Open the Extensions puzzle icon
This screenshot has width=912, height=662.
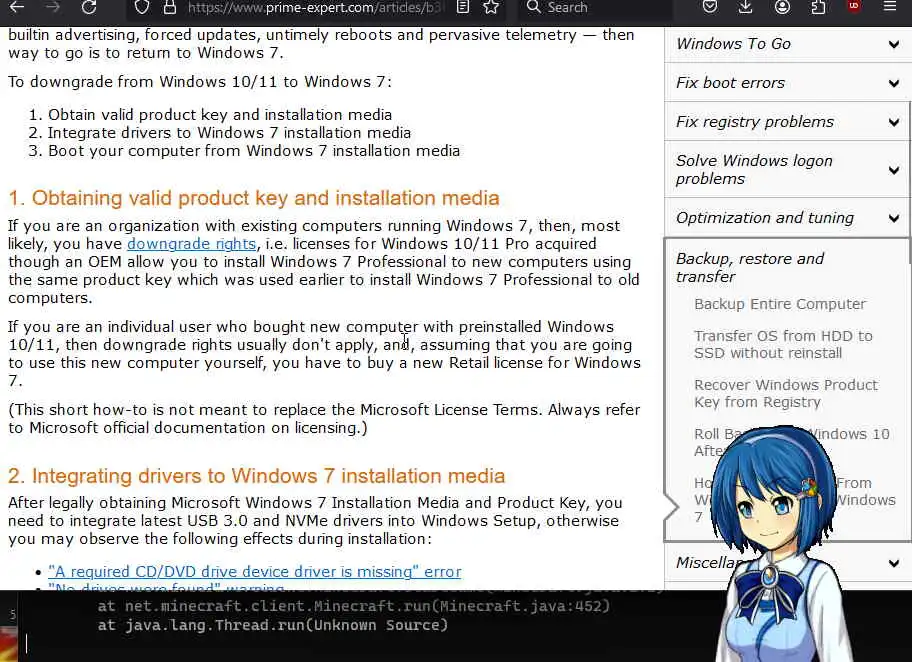pos(818,7)
